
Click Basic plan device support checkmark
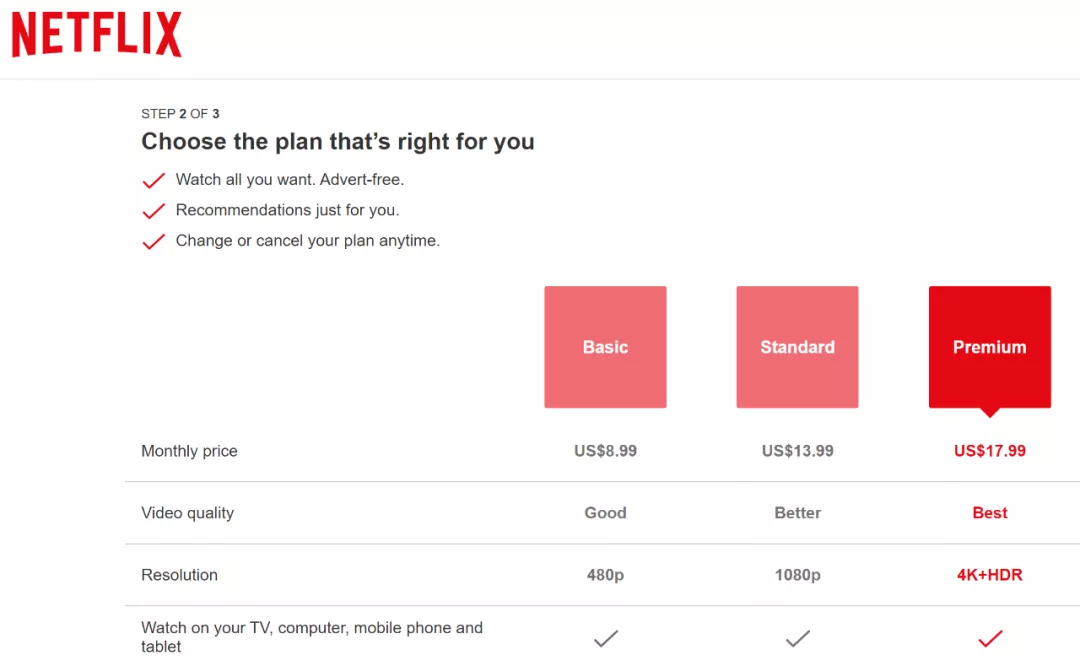(605, 638)
